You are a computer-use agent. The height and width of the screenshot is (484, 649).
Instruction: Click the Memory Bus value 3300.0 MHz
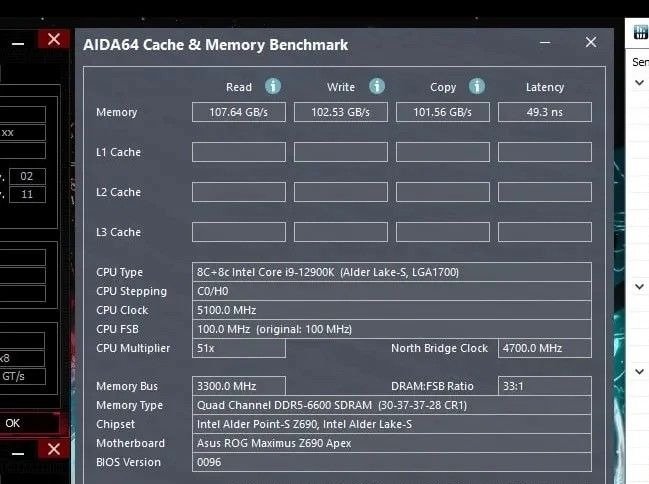coord(239,386)
